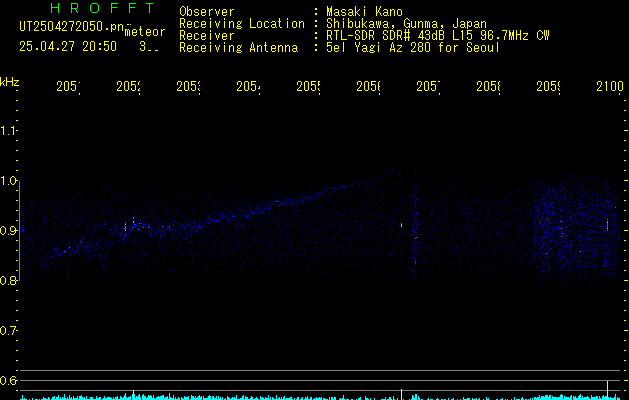The image size is (629, 400).
Task: Click the 2058 time axis label
Action: tap(488, 86)
